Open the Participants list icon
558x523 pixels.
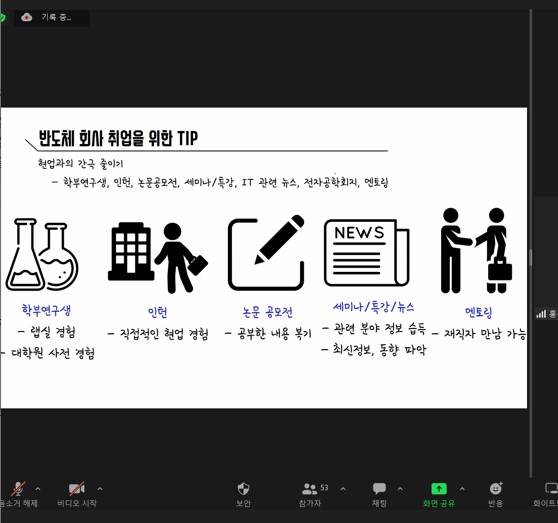309,489
